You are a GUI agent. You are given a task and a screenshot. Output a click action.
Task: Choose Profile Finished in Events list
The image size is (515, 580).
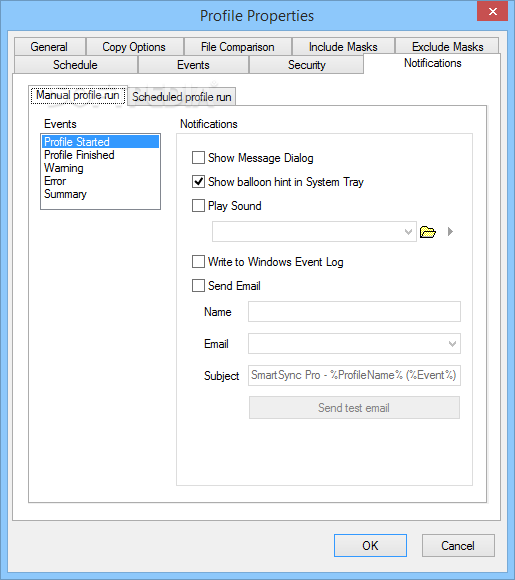[x=100, y=155]
